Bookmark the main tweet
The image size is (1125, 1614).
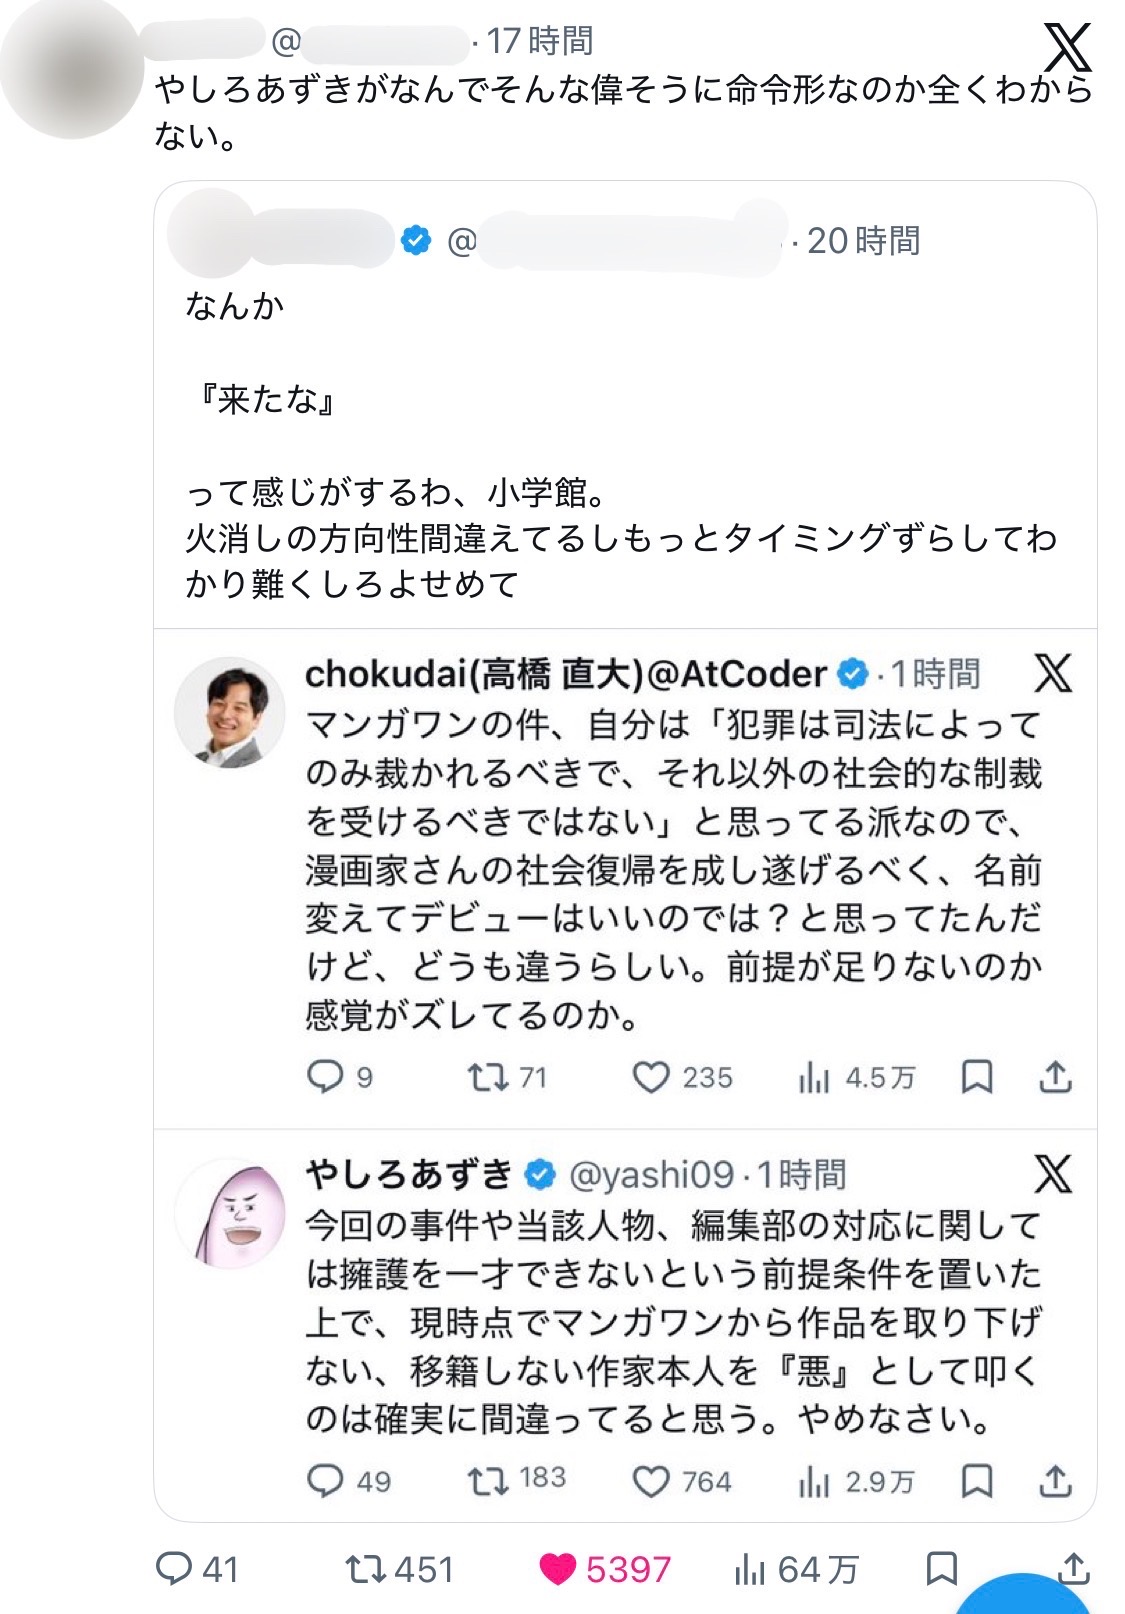tap(941, 1569)
